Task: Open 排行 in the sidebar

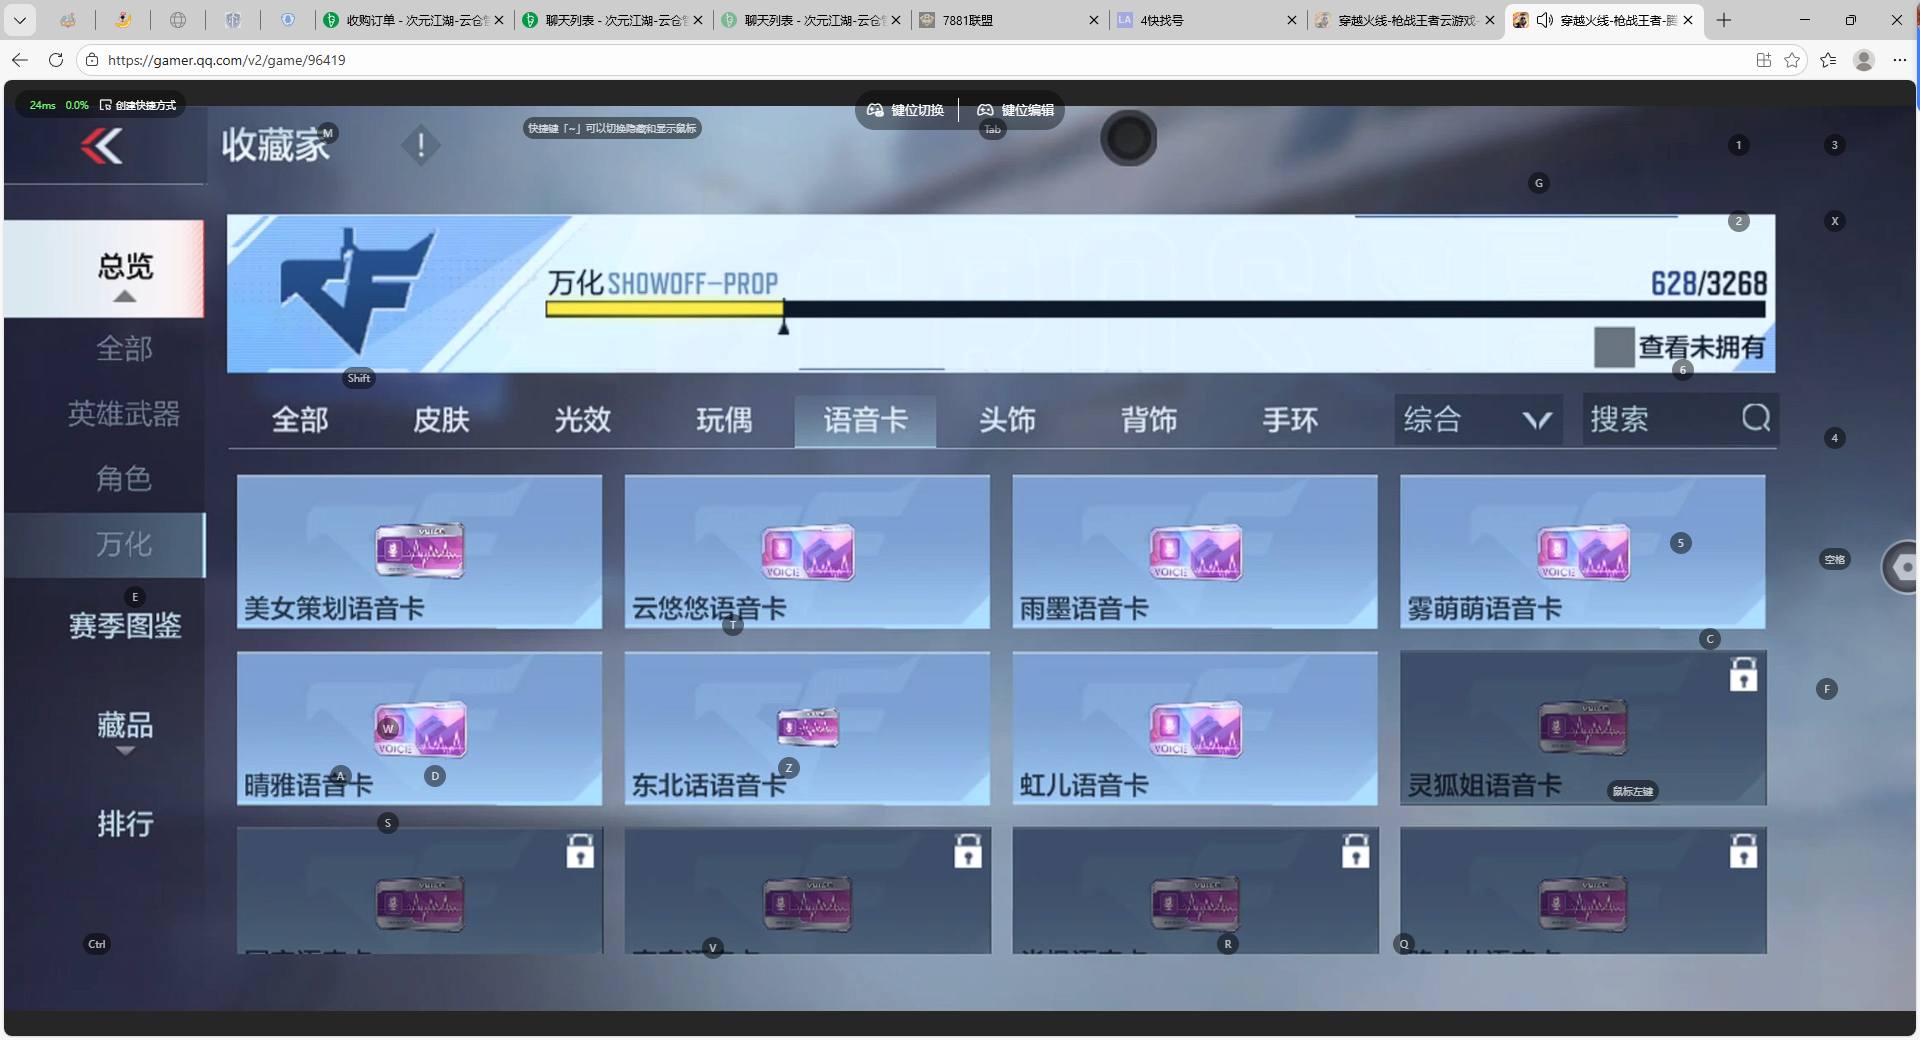Action: coord(125,824)
